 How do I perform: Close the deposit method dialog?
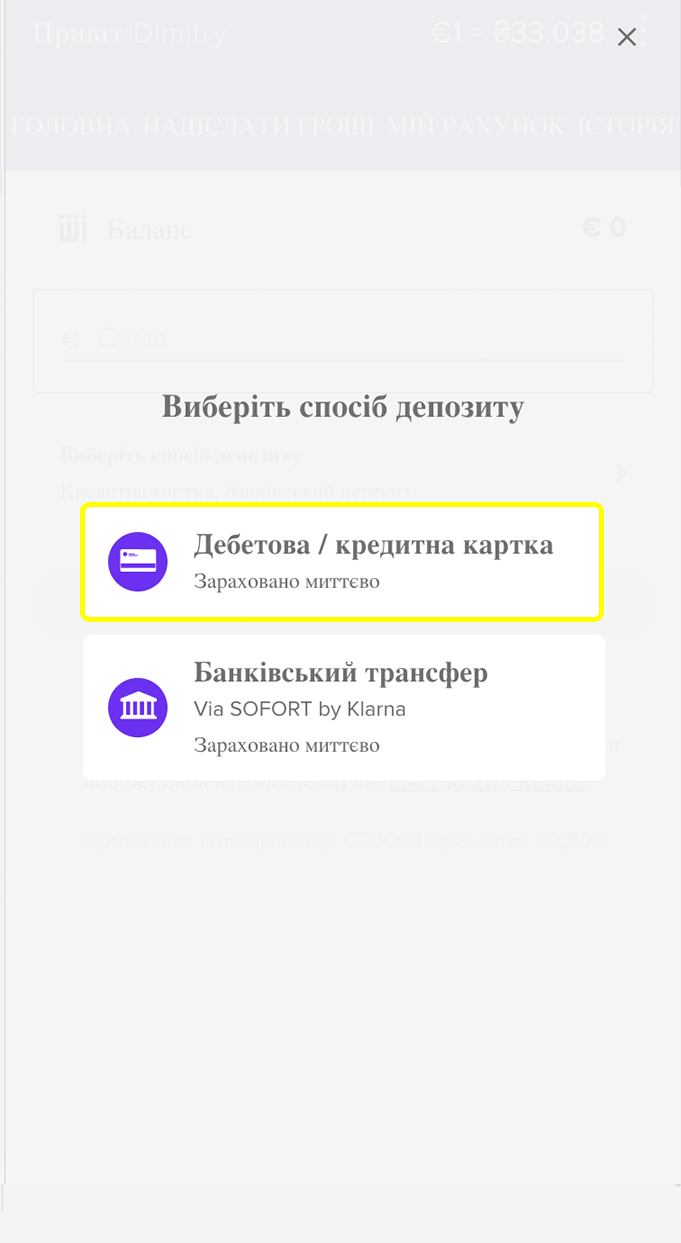coord(627,38)
